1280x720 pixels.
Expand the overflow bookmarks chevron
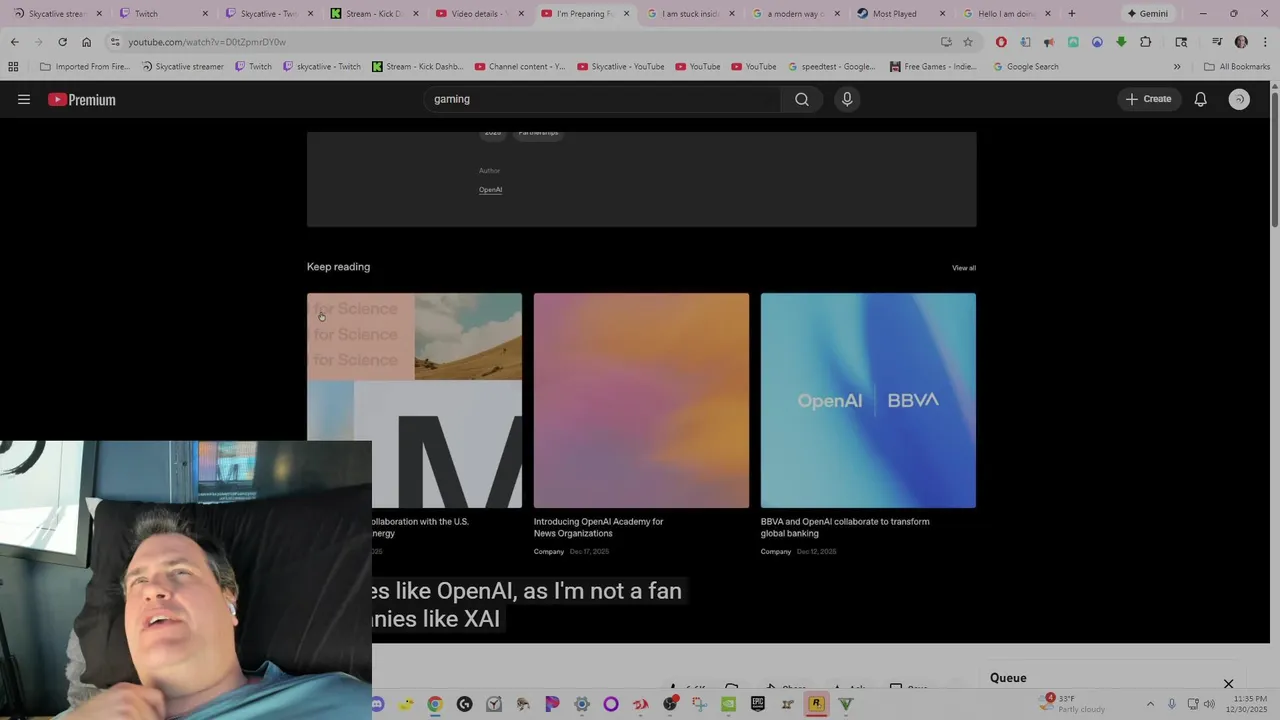pyautogui.click(x=1177, y=67)
